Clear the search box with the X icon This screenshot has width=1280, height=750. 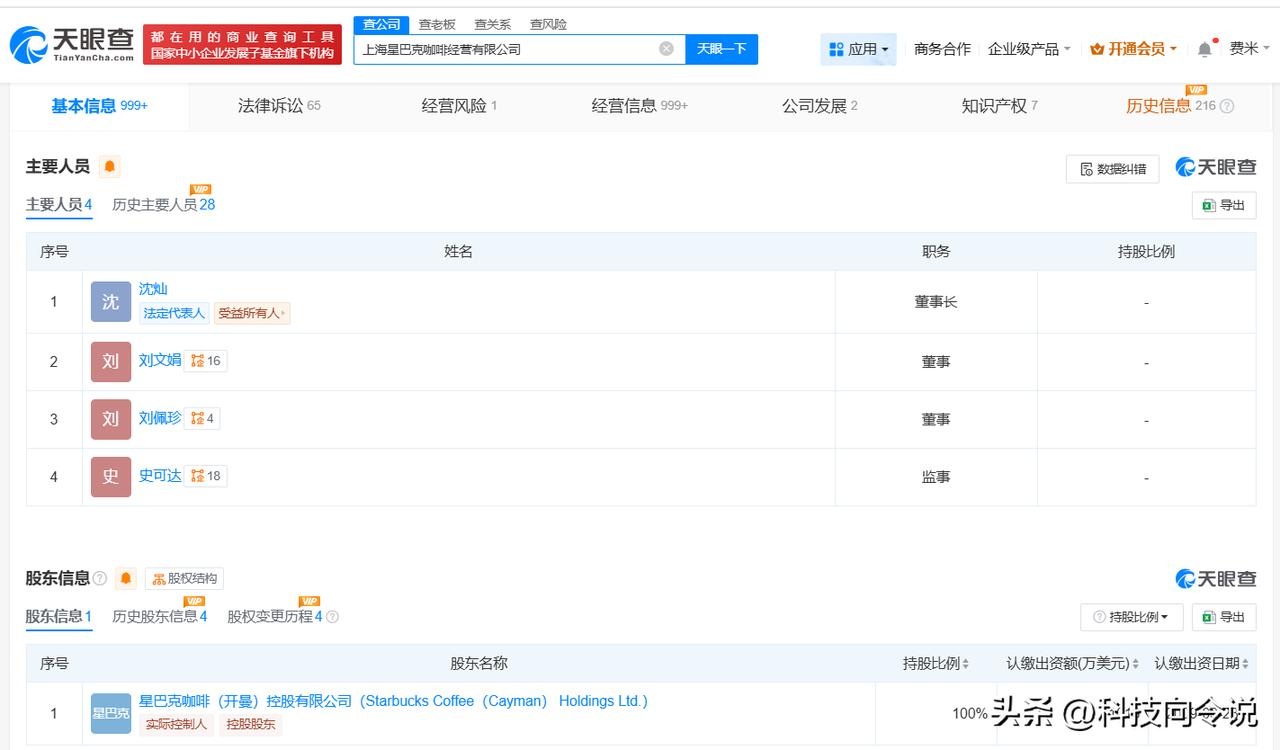pyautogui.click(x=666, y=49)
